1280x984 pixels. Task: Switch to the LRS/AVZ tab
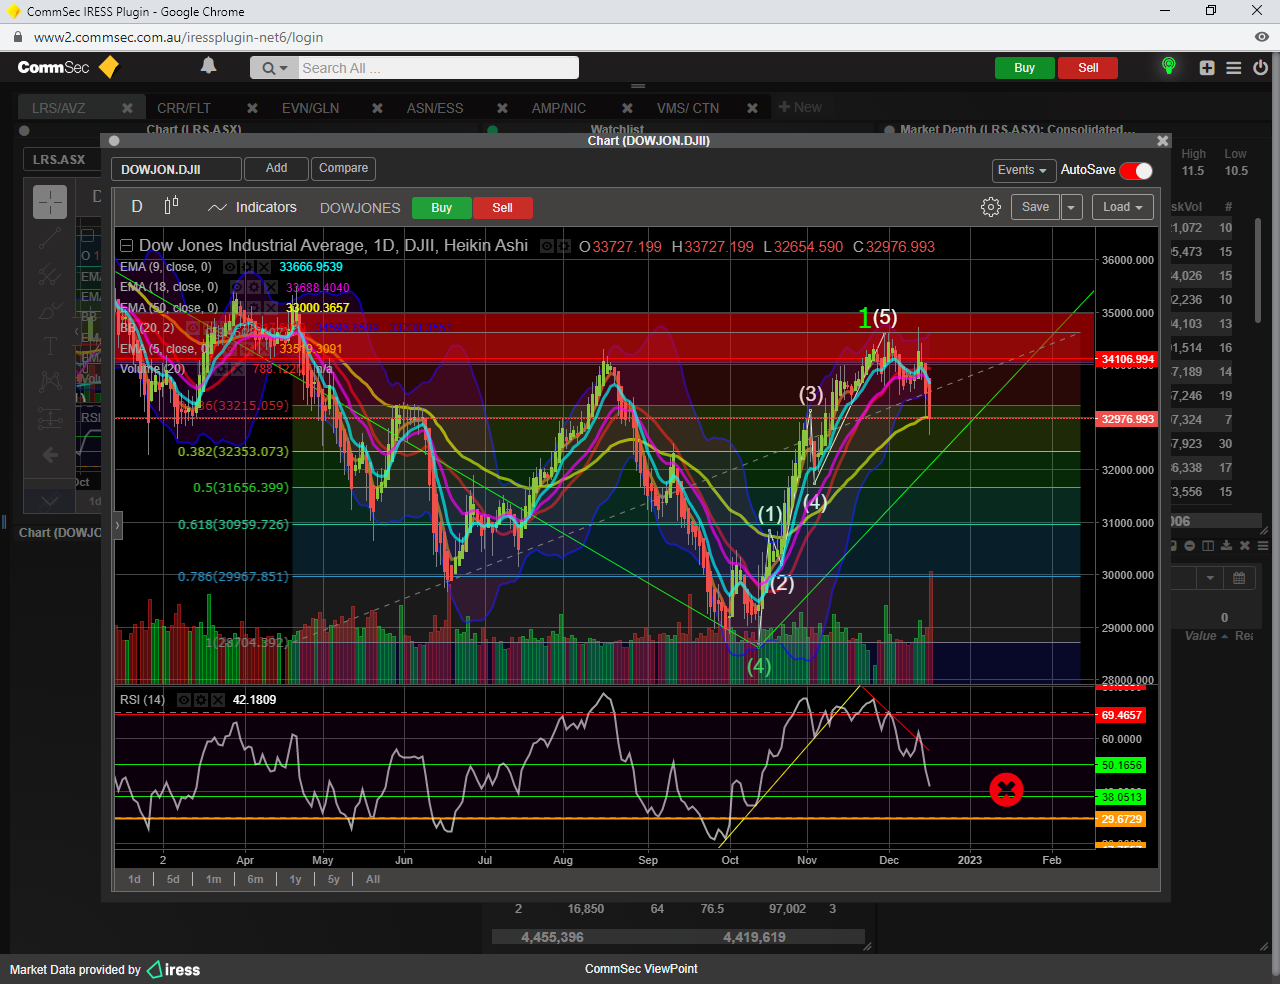[59, 108]
